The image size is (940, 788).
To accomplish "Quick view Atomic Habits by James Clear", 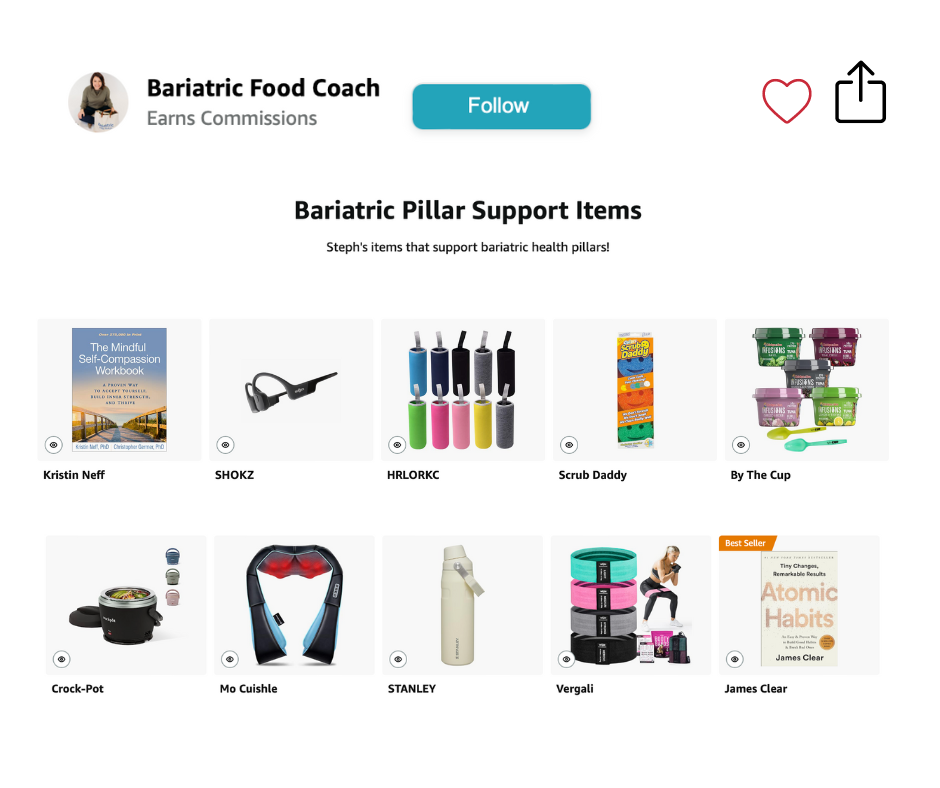I will click(x=734, y=658).
